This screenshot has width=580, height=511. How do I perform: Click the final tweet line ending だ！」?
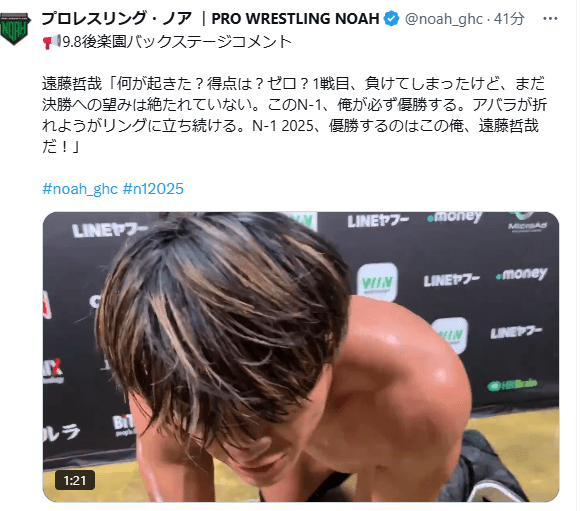point(61,147)
